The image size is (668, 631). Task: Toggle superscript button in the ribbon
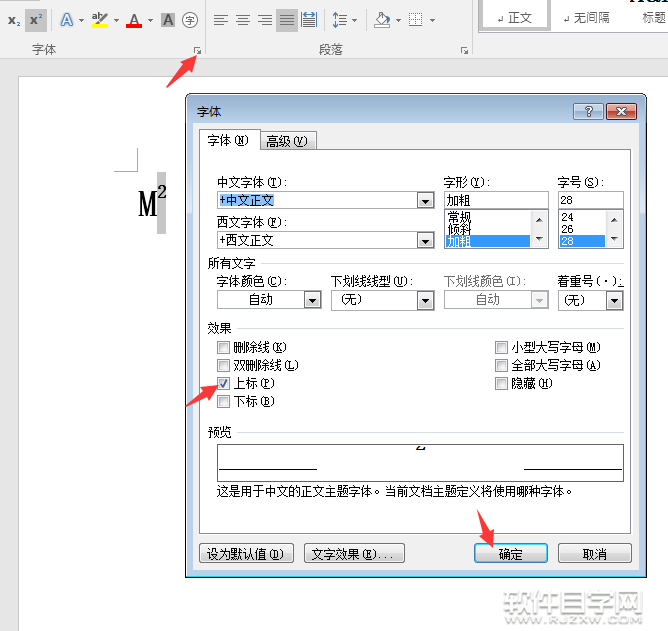tap(36, 20)
